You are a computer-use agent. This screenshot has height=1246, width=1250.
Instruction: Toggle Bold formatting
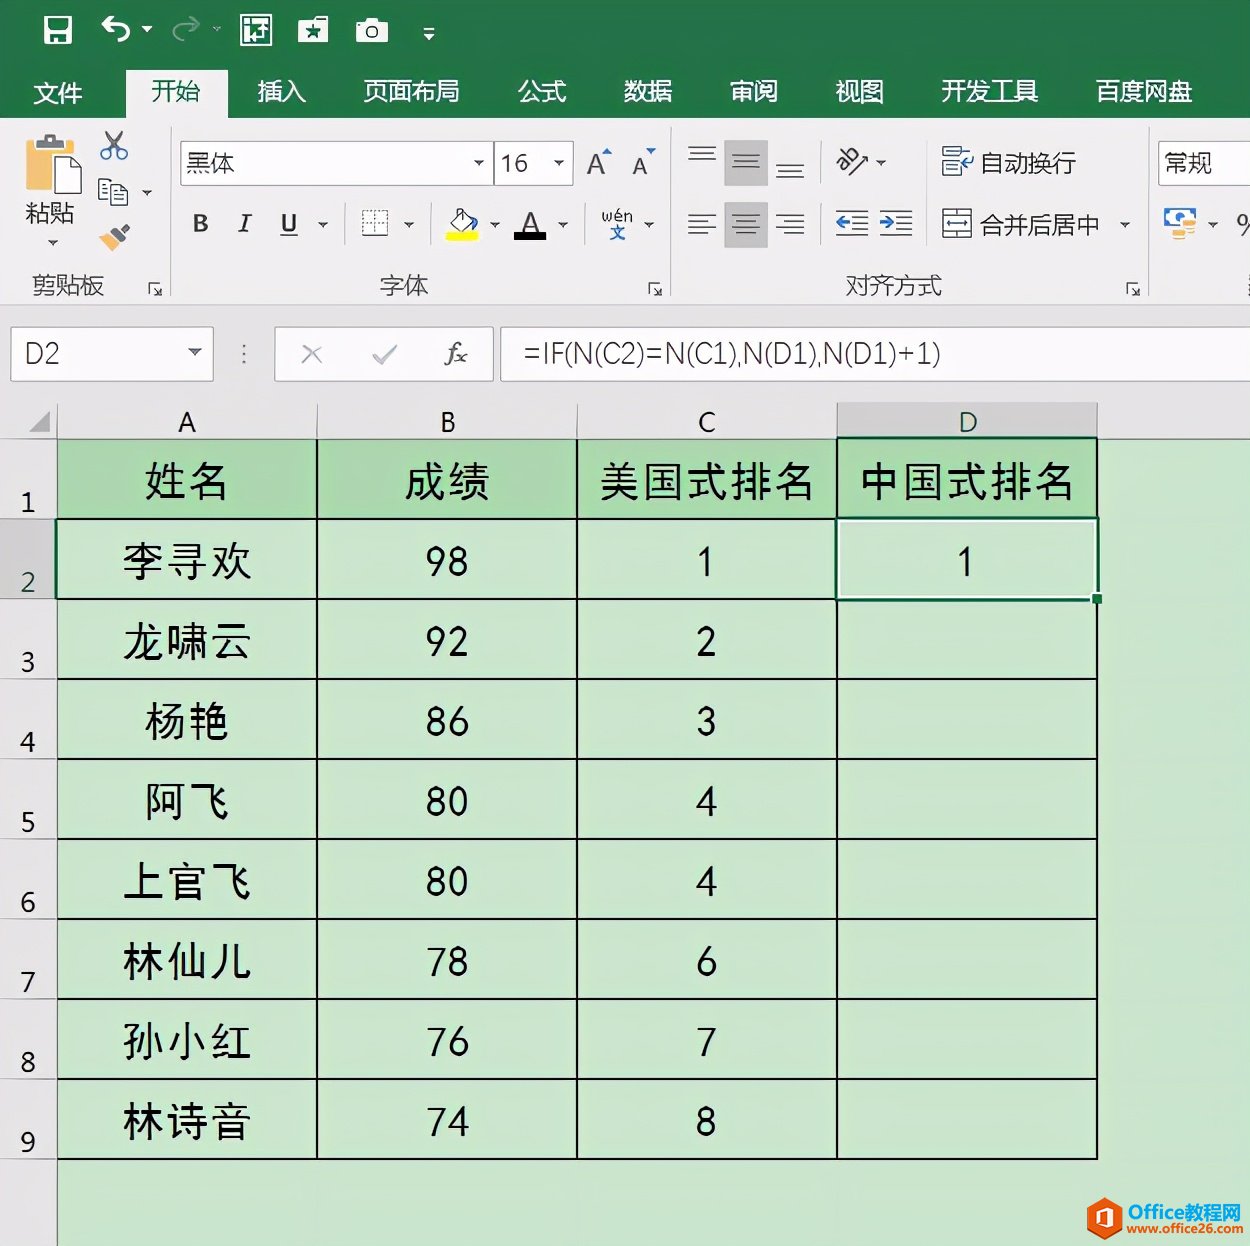(x=201, y=224)
